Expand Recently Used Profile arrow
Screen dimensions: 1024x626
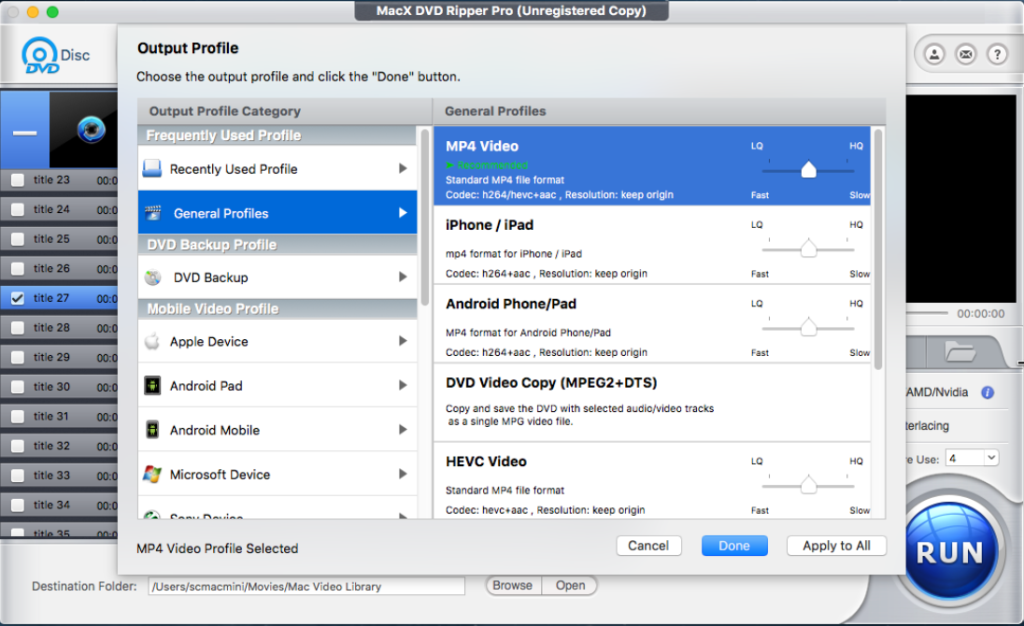tap(403, 168)
